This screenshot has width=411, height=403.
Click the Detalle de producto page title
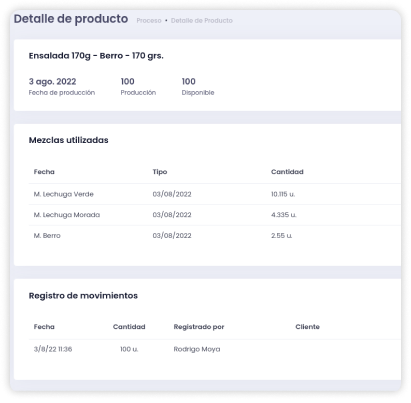(x=71, y=19)
